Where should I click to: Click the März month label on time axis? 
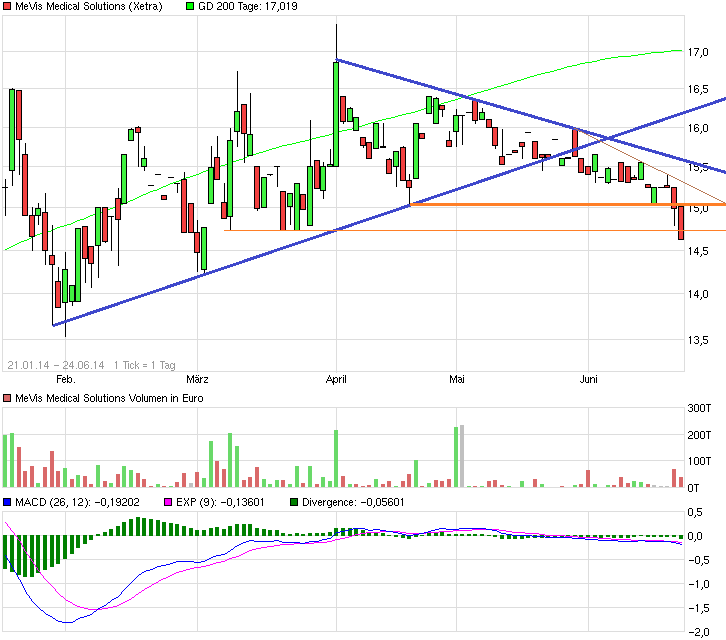click(197, 380)
